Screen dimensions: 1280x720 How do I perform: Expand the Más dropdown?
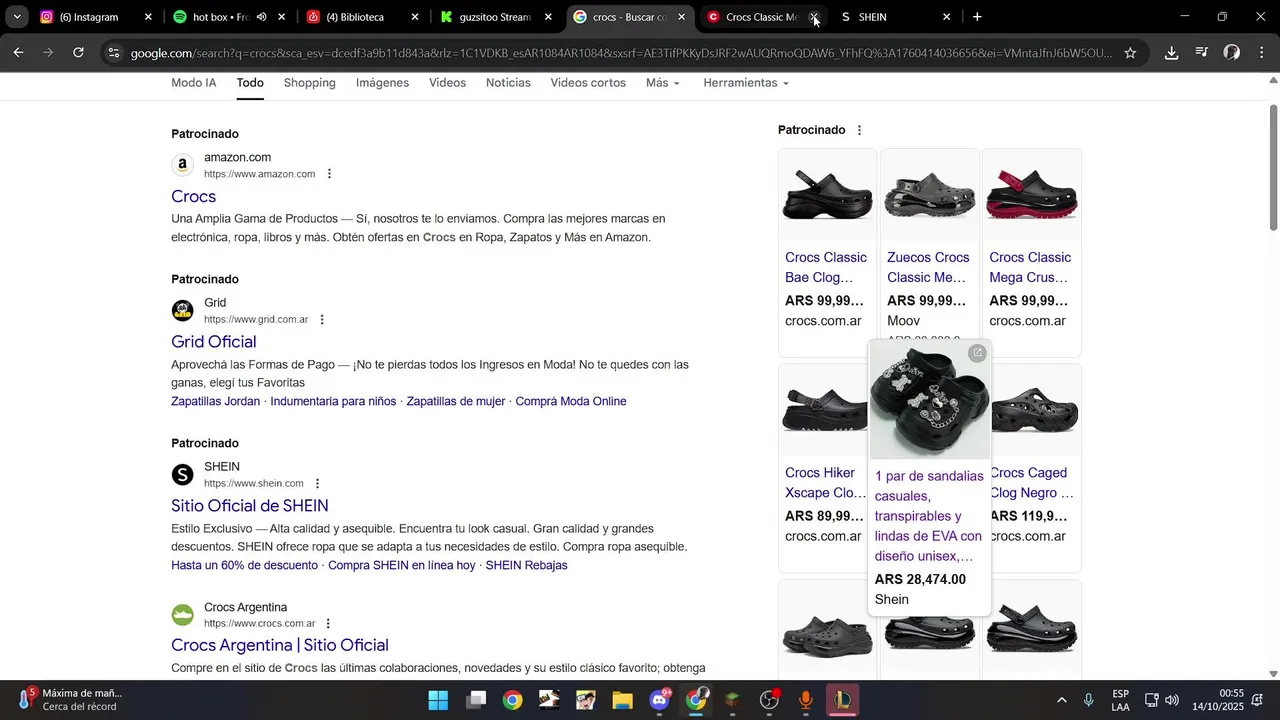pyautogui.click(x=663, y=83)
